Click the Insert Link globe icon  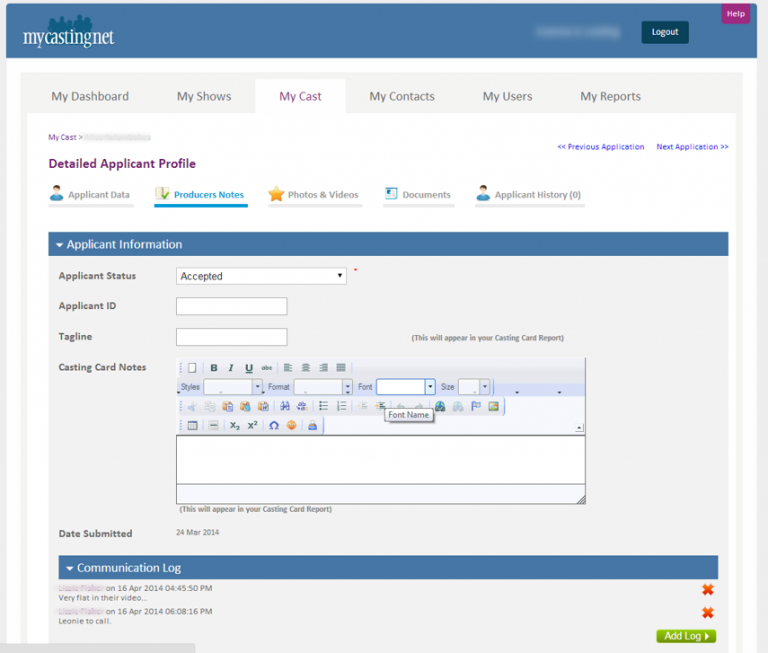[x=440, y=406]
